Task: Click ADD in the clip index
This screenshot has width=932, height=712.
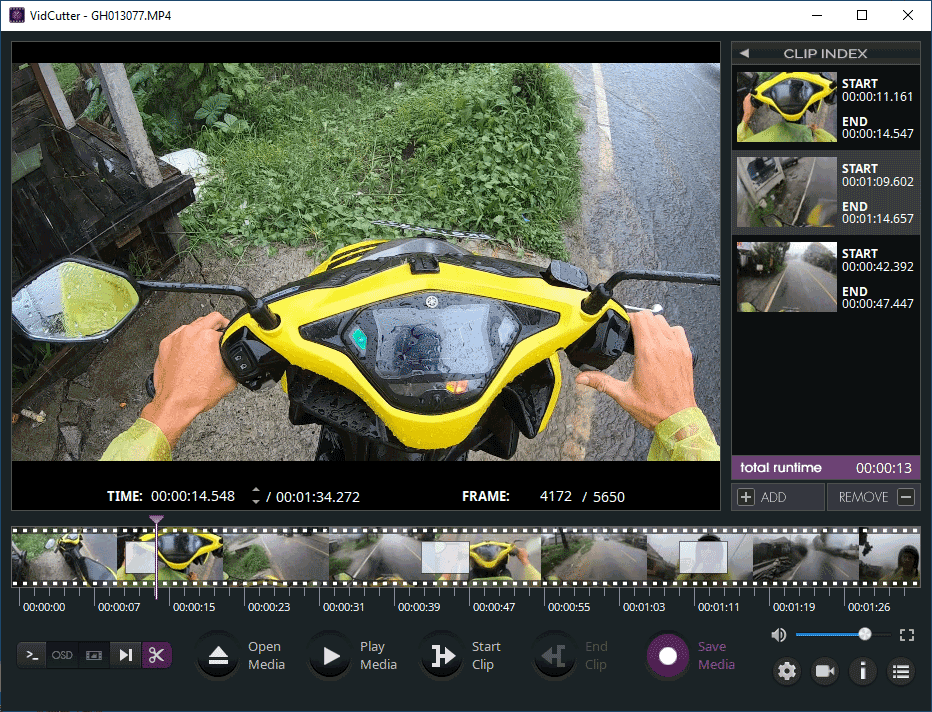Action: [778, 497]
